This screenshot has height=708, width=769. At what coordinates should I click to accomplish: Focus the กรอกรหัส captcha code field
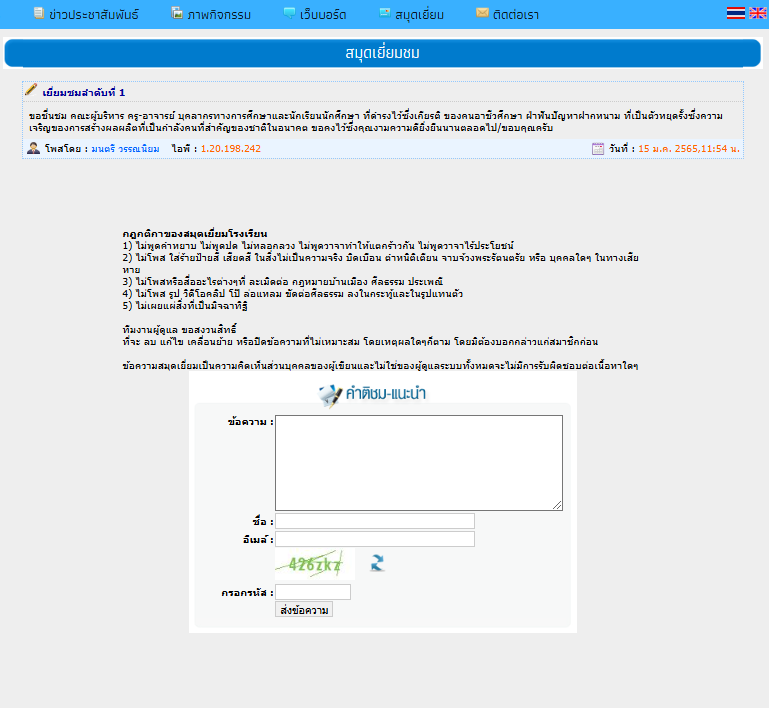(x=313, y=592)
